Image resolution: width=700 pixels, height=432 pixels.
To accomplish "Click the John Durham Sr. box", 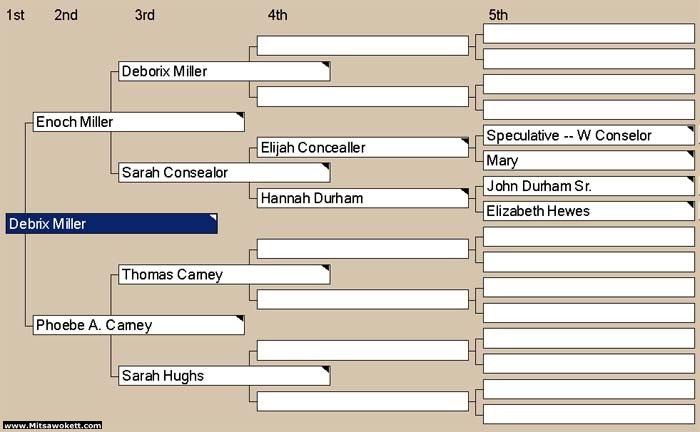I will [x=589, y=186].
